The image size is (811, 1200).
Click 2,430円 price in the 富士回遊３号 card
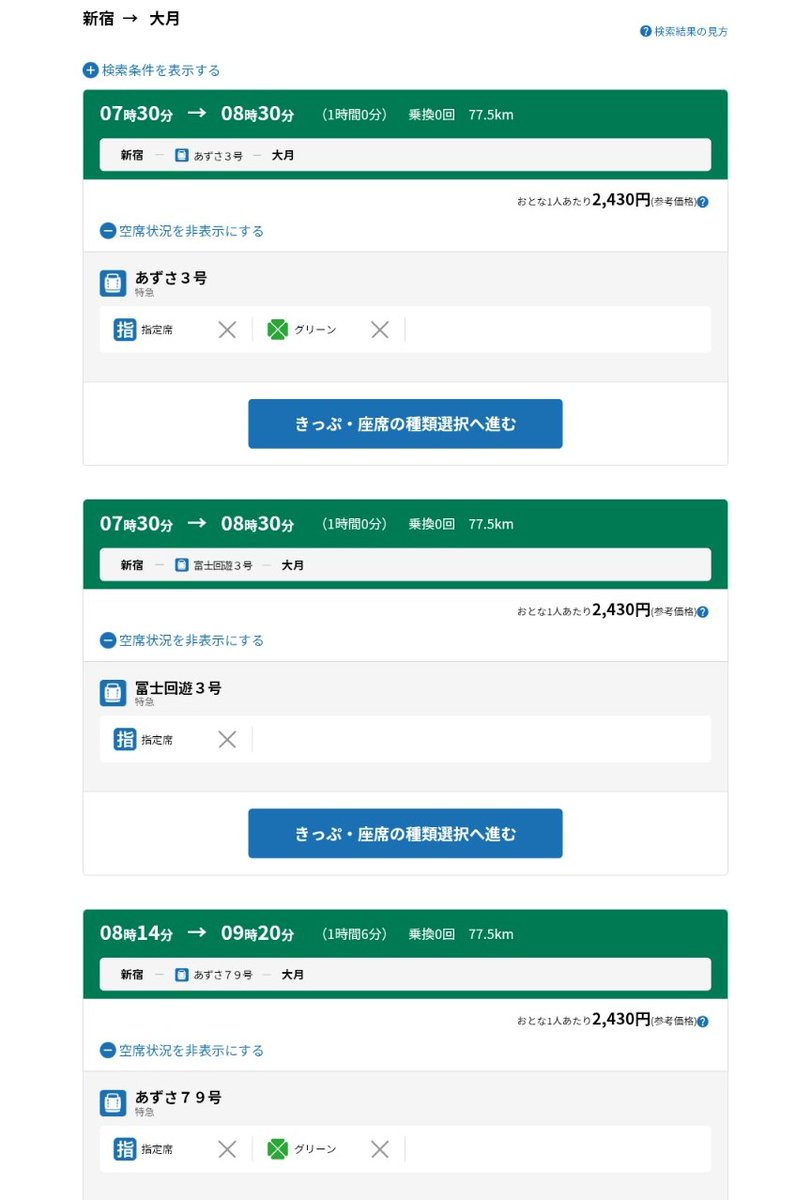point(621,610)
